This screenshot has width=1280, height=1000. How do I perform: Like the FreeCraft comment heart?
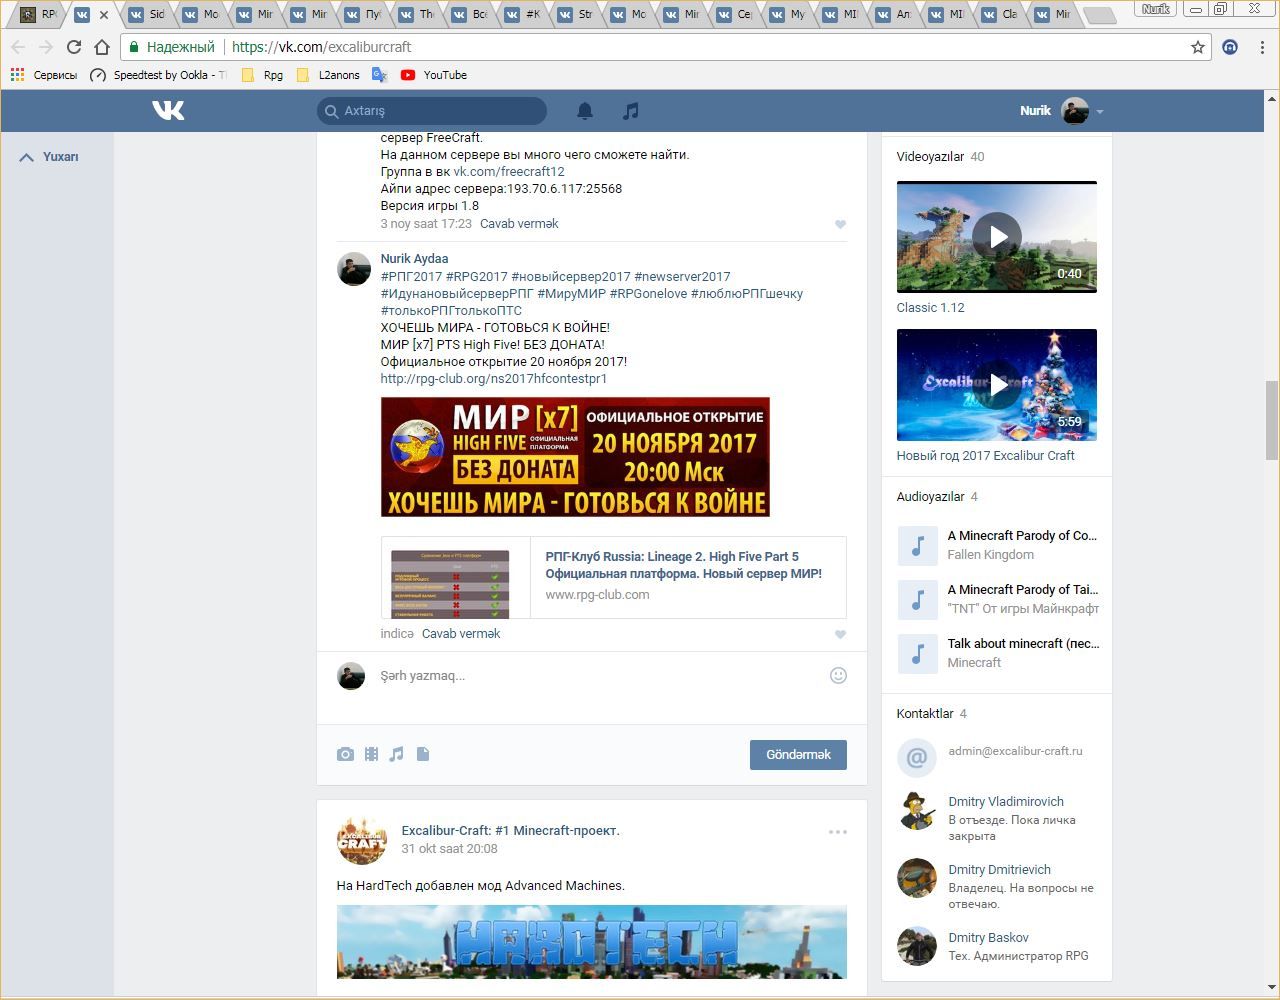click(840, 224)
